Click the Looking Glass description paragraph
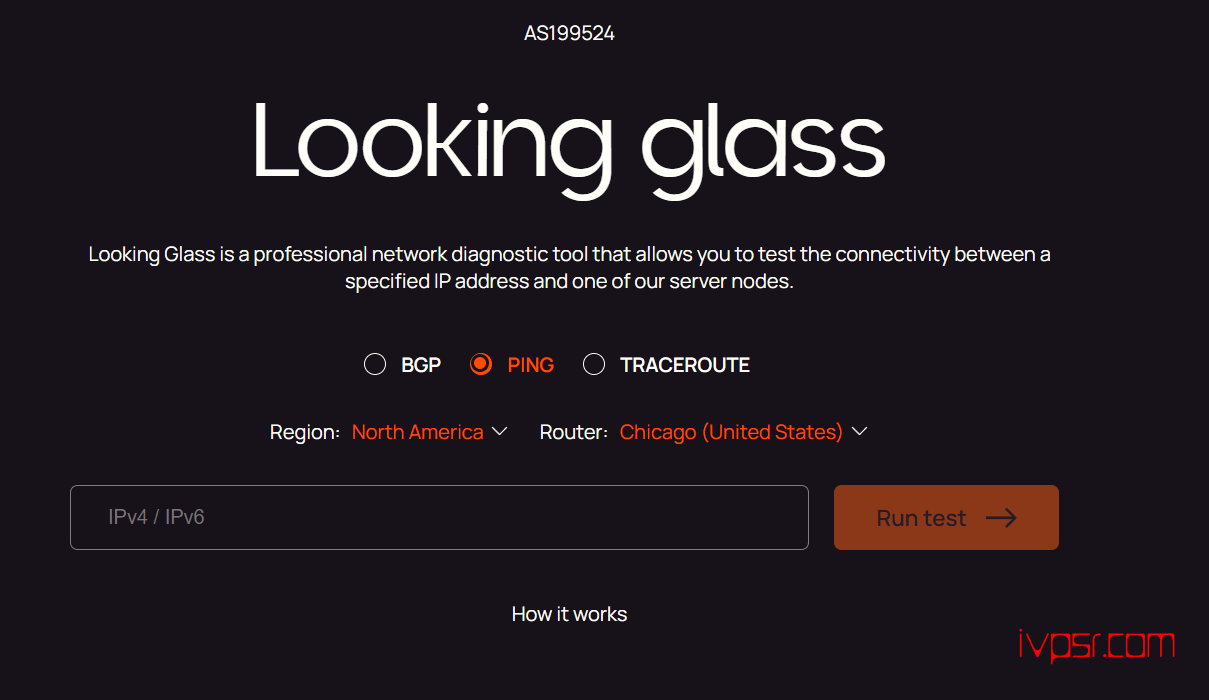1209x700 pixels. [569, 268]
